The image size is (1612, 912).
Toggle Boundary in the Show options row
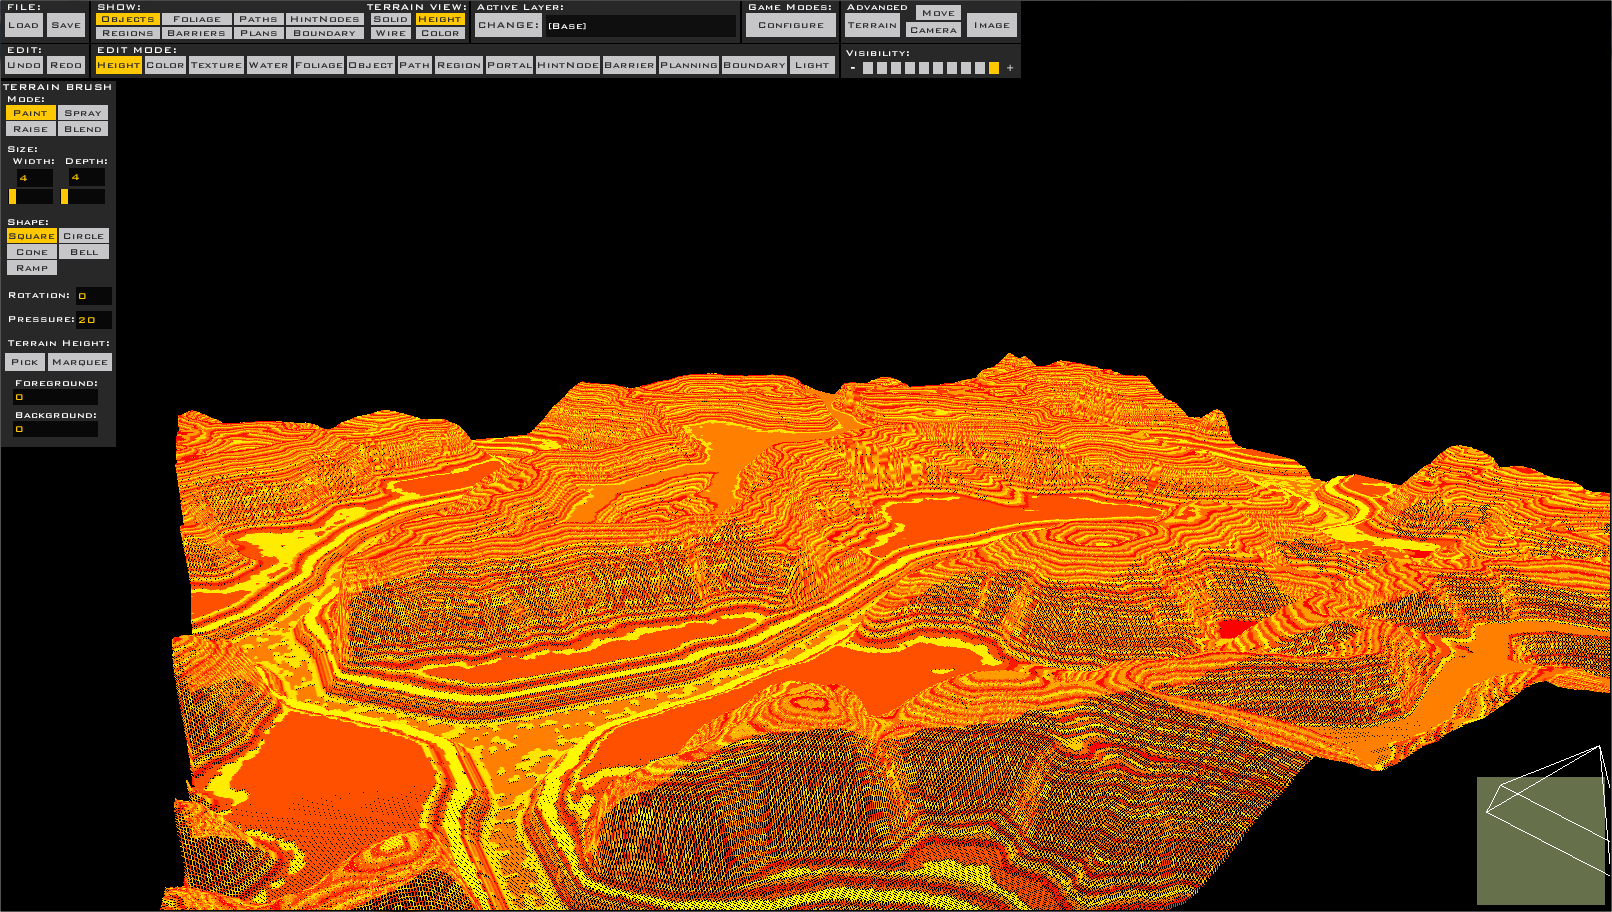(x=325, y=33)
